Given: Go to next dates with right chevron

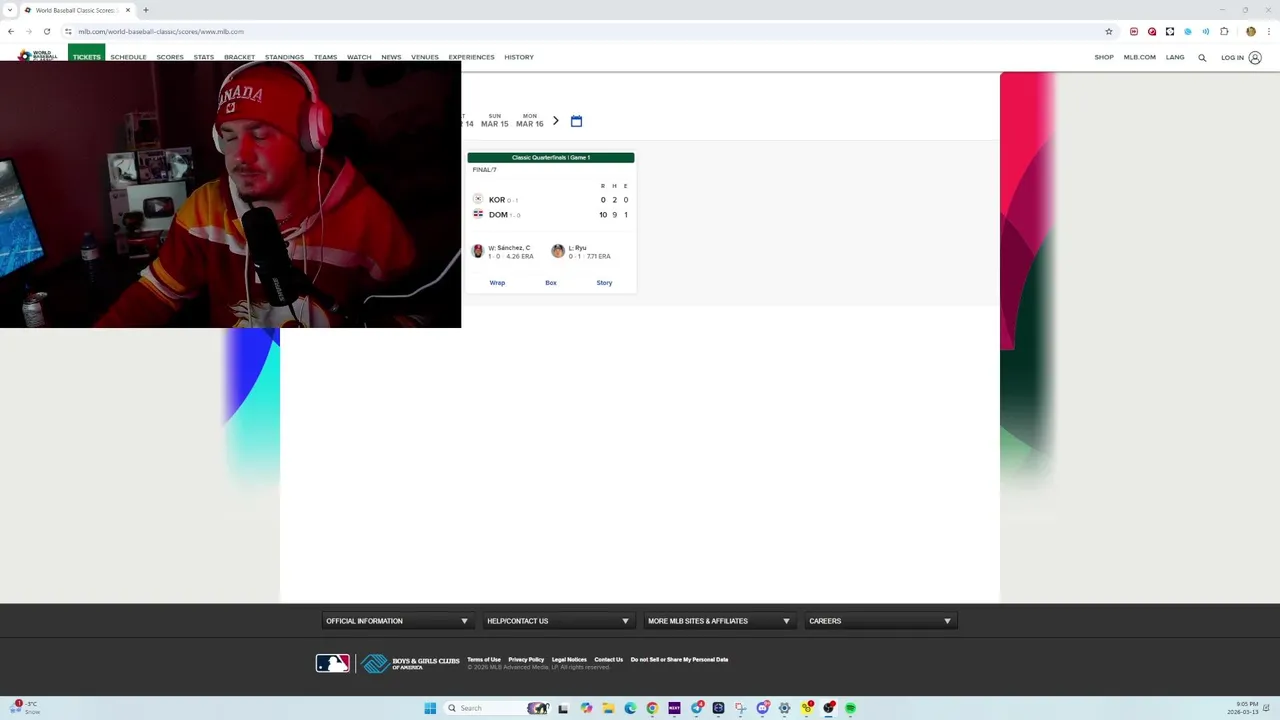Looking at the screenshot, I should tap(555, 120).
